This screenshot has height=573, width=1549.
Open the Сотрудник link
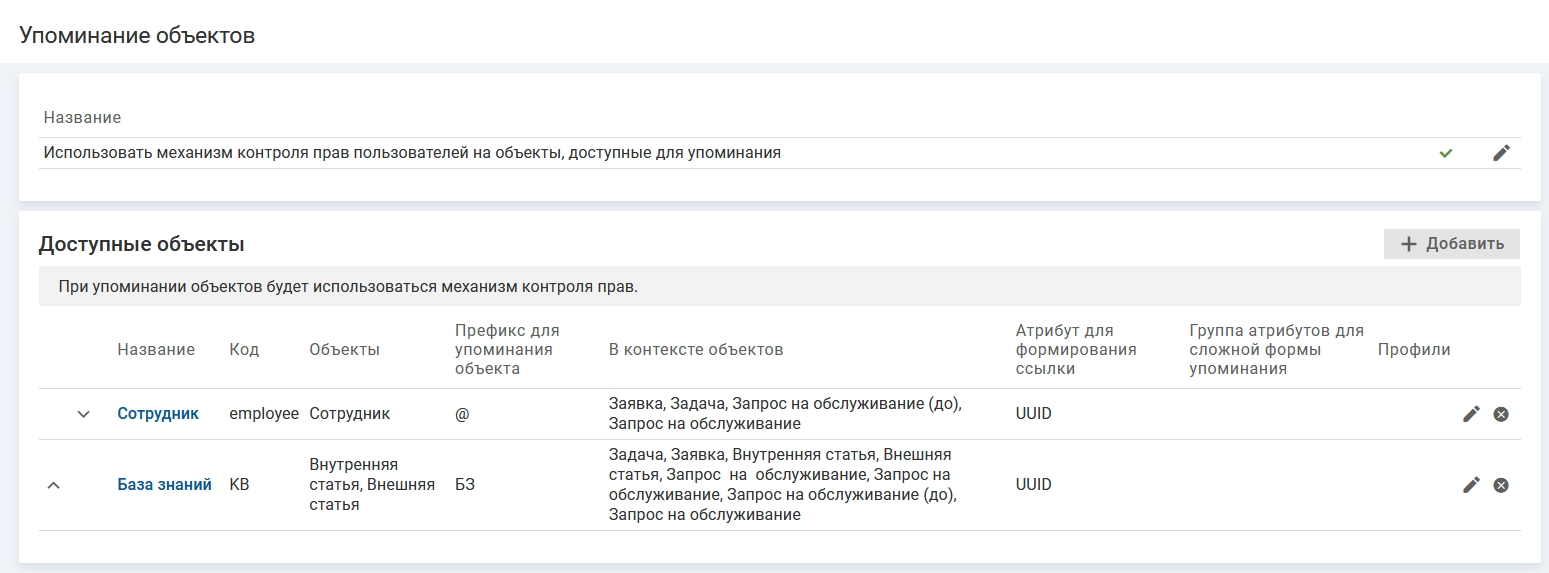click(x=158, y=414)
